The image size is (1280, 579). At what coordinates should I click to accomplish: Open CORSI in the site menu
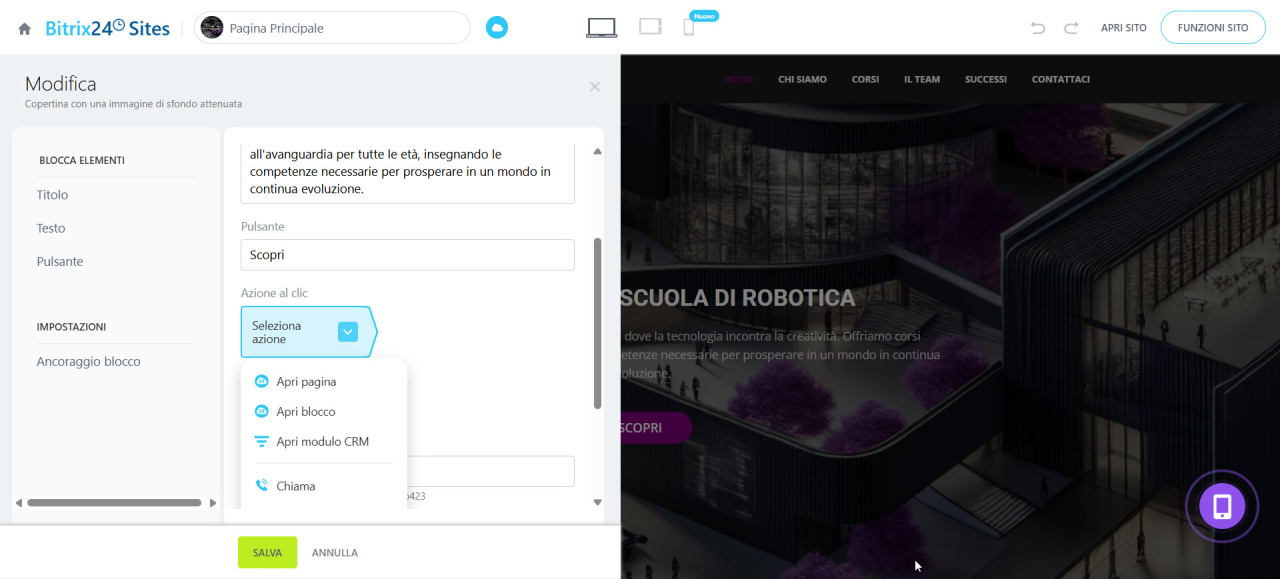865,79
